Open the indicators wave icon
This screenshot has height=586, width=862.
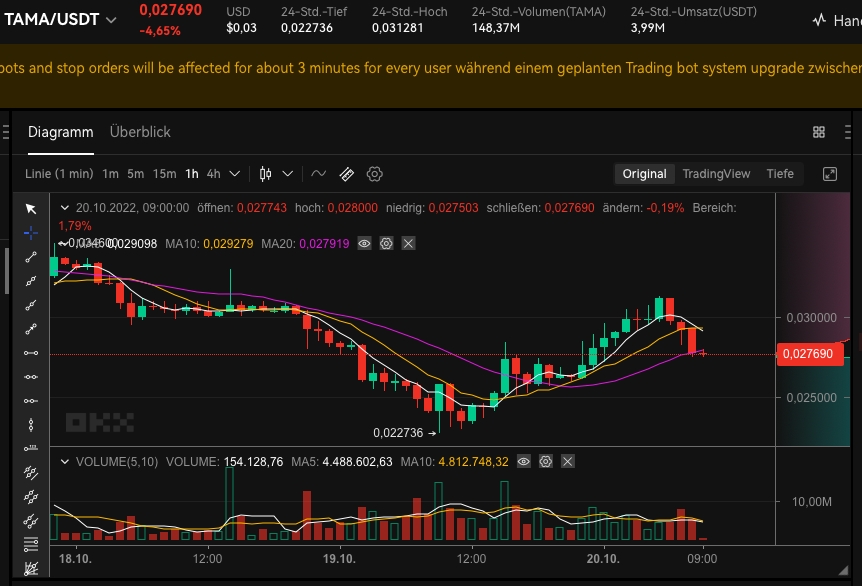[x=318, y=174]
